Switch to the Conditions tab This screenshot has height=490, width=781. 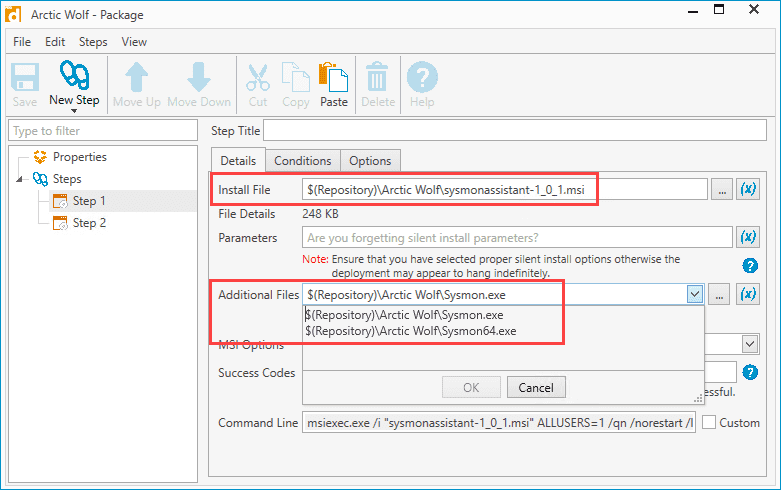click(x=302, y=161)
